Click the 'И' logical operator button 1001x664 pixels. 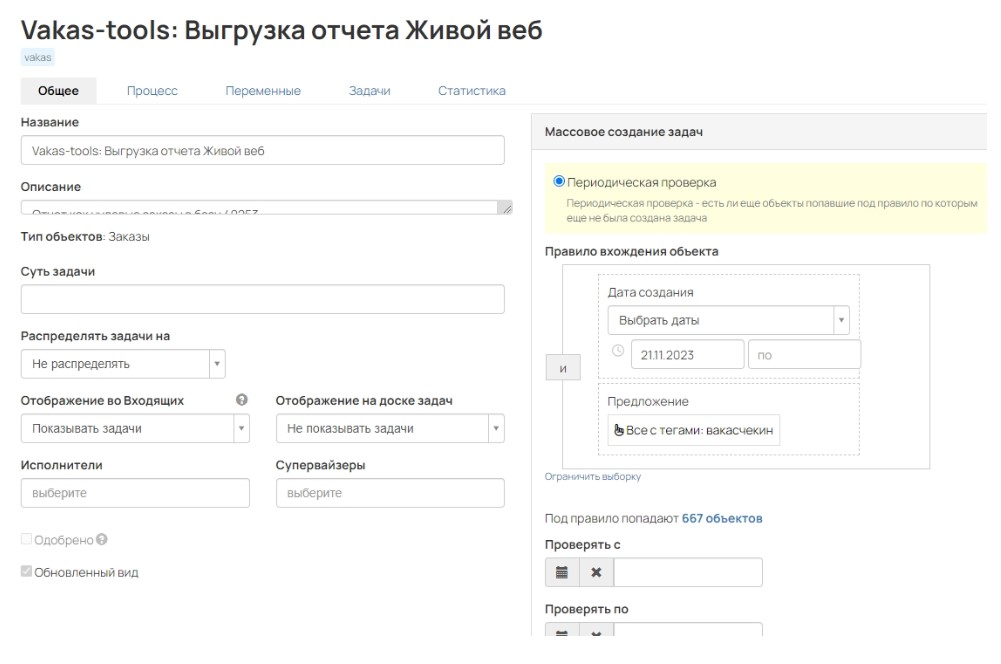pos(563,369)
